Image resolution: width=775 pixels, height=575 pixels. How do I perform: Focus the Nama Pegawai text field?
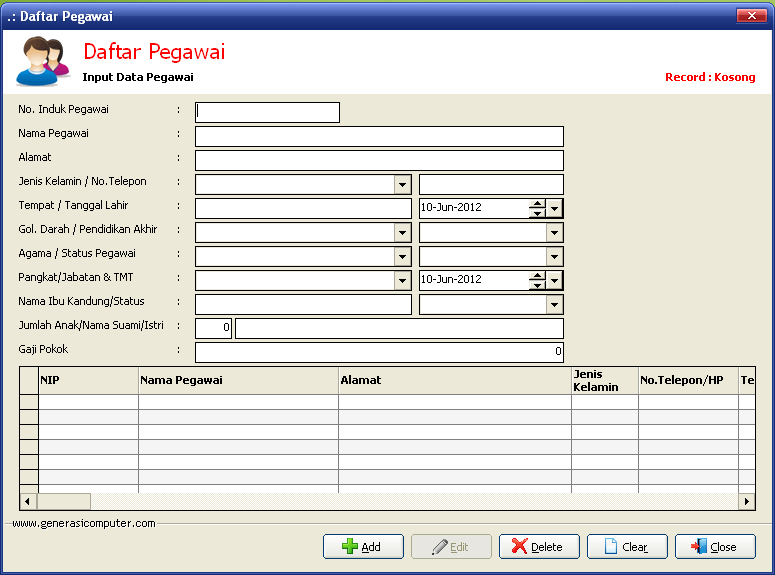coord(379,137)
